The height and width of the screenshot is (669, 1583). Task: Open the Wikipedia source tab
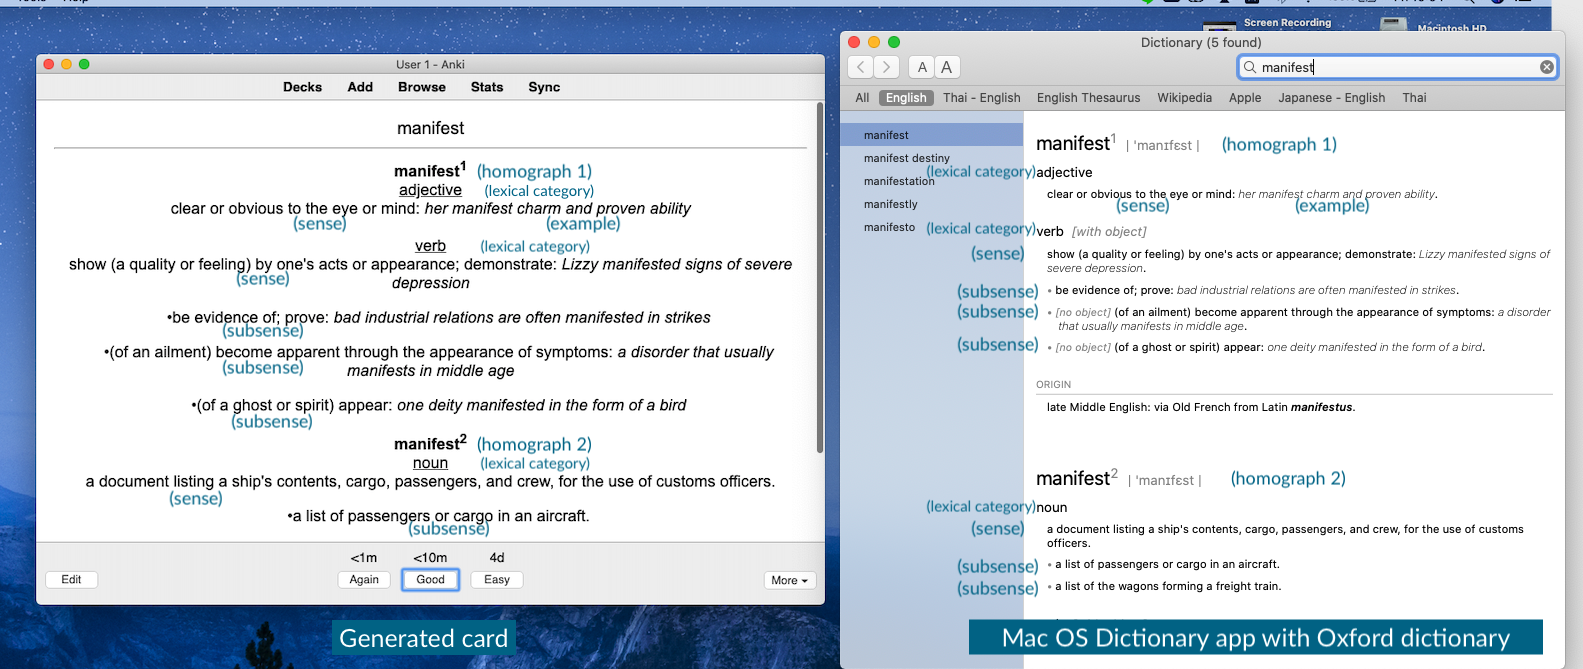point(1184,98)
